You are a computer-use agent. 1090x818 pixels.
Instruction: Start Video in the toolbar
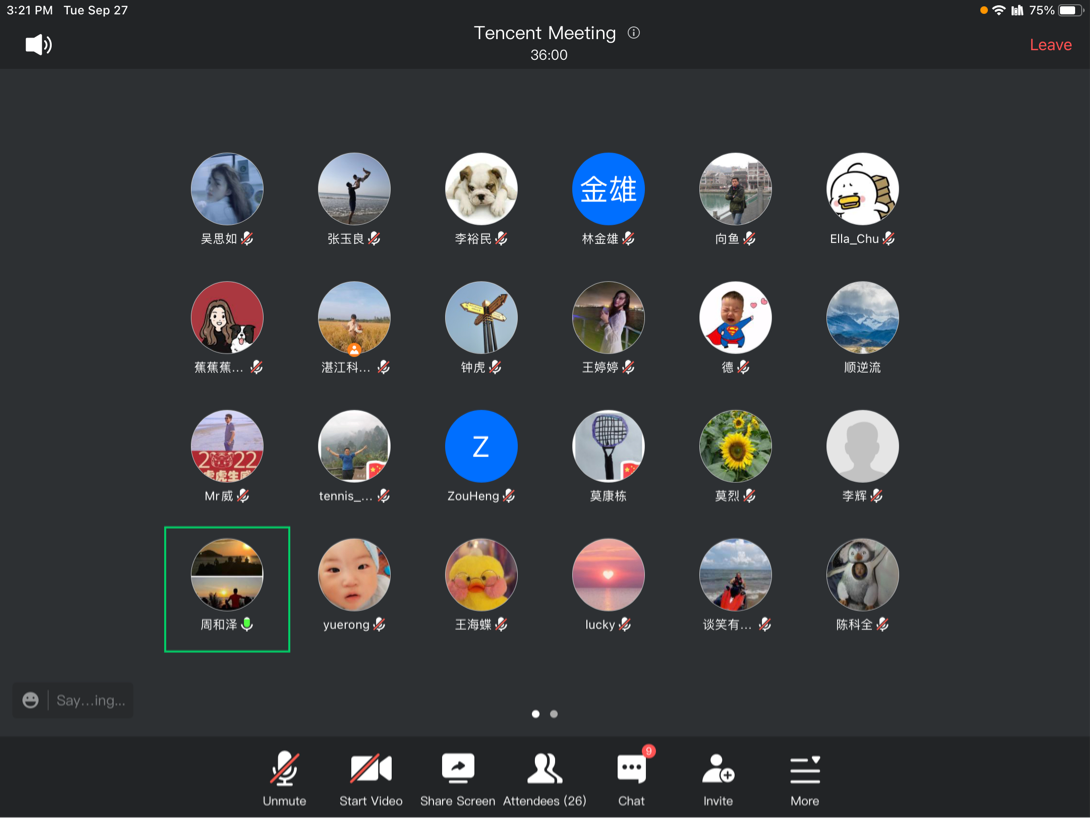(371, 778)
